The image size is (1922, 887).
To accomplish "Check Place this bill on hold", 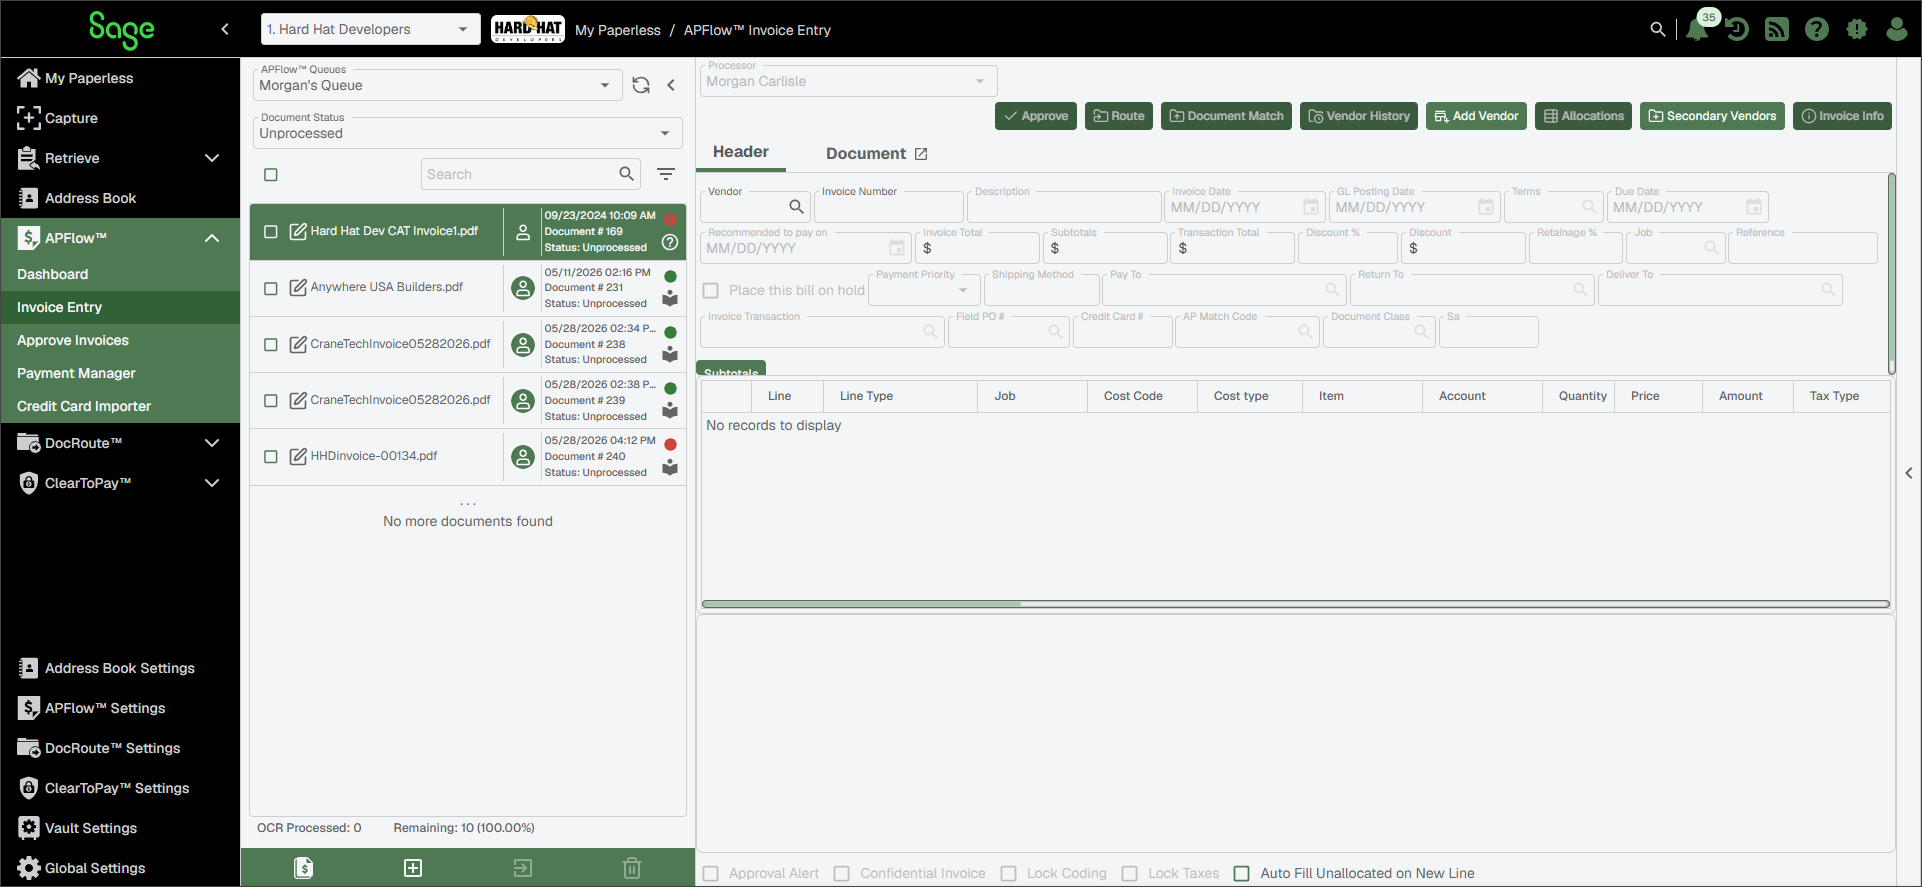I will click(711, 290).
